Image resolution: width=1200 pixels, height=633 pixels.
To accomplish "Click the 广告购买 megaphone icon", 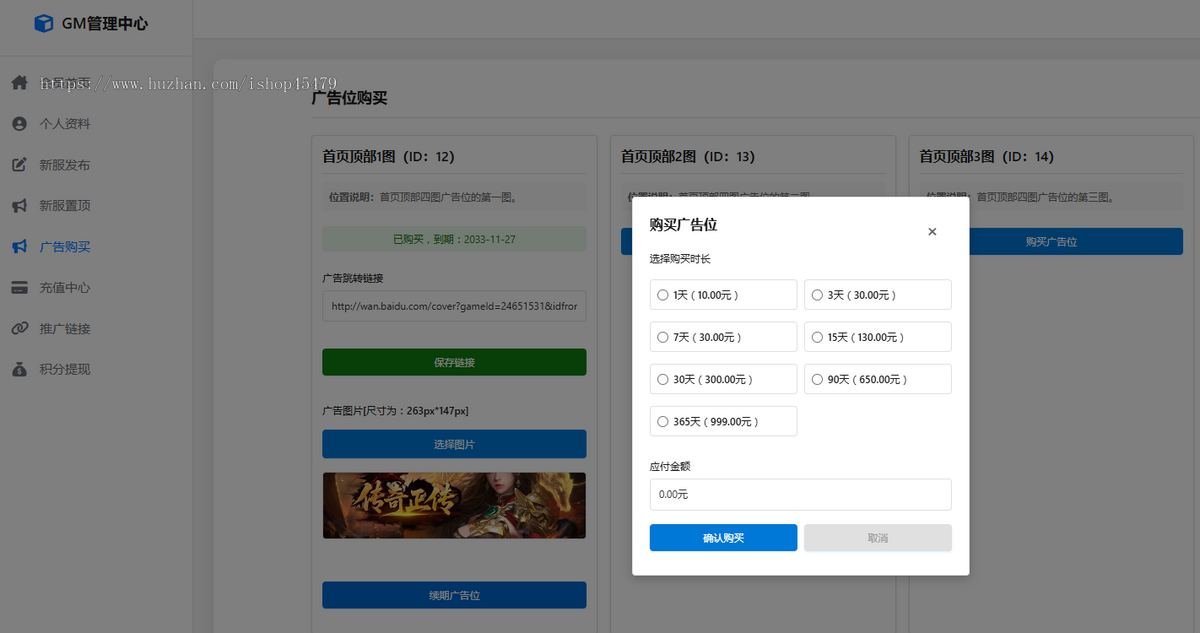I will pyautogui.click(x=19, y=247).
